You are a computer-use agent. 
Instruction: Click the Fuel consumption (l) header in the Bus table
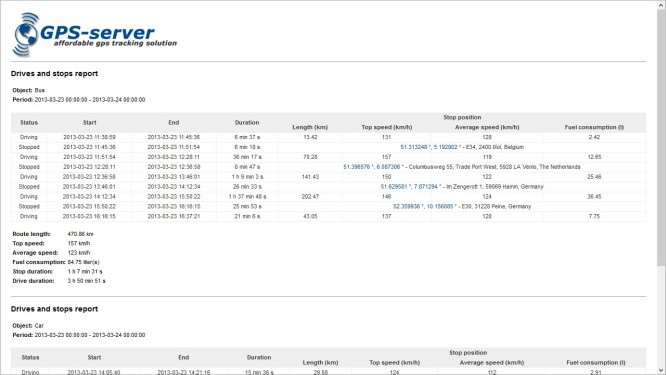(594, 127)
